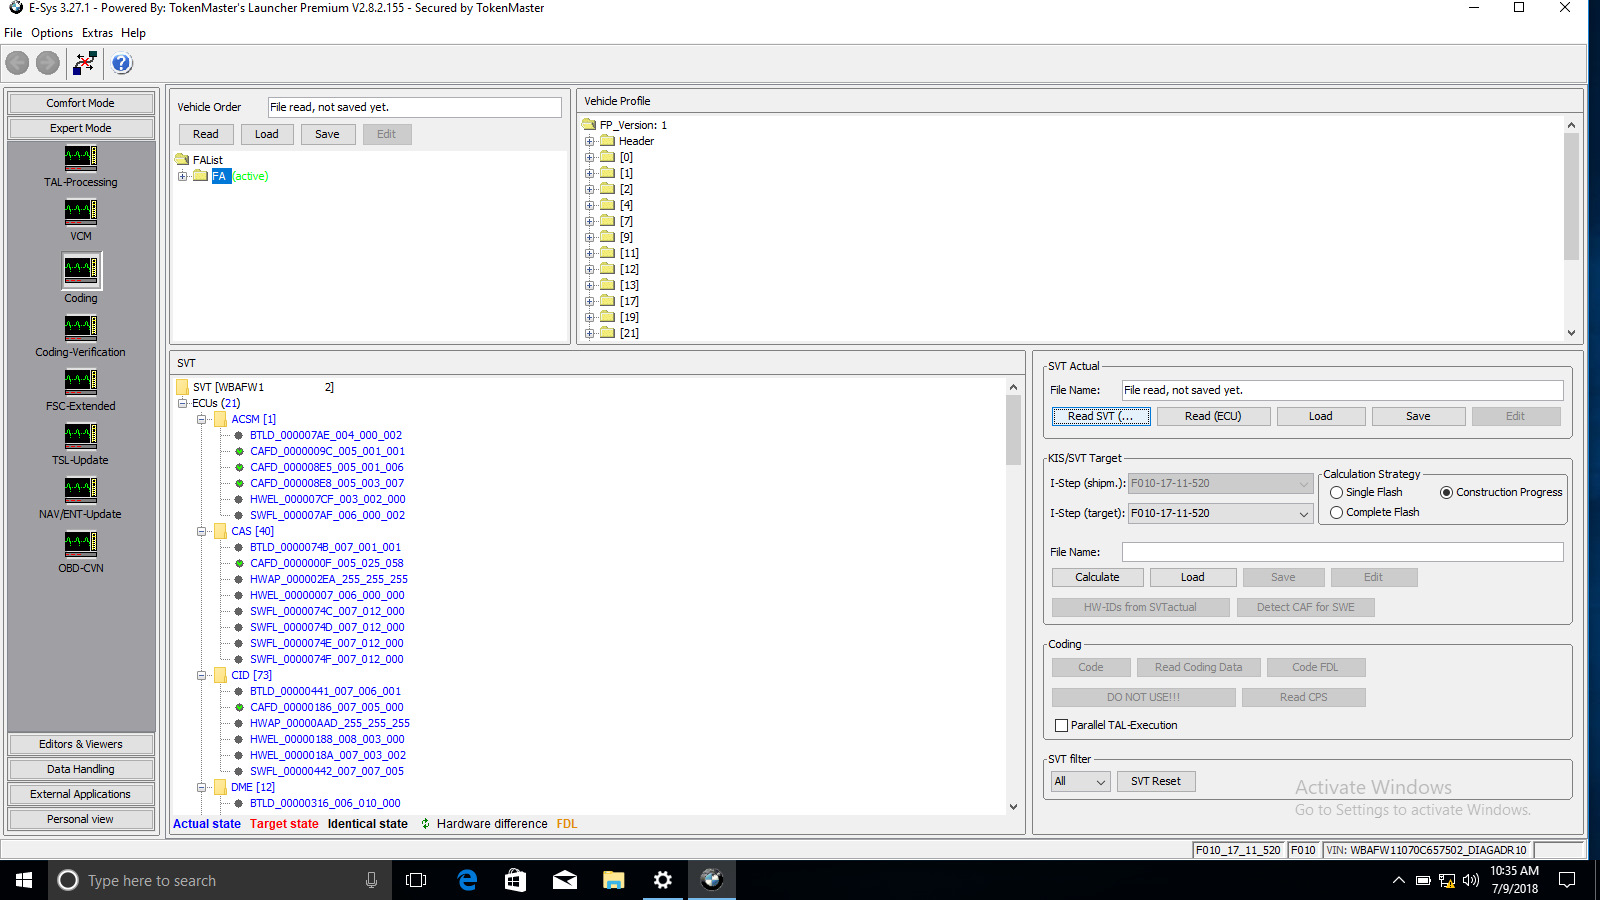Click the SVT Reset button

pos(1156,782)
